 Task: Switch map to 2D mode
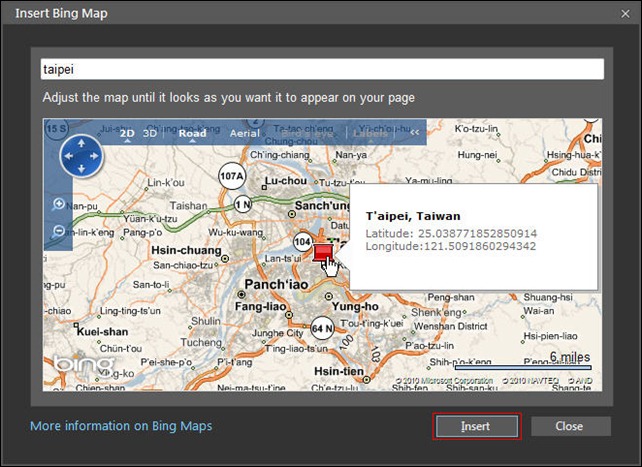pos(128,133)
